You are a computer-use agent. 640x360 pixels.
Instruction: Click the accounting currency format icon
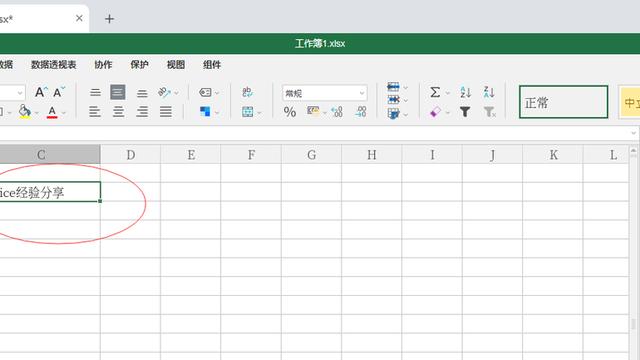pos(313,111)
